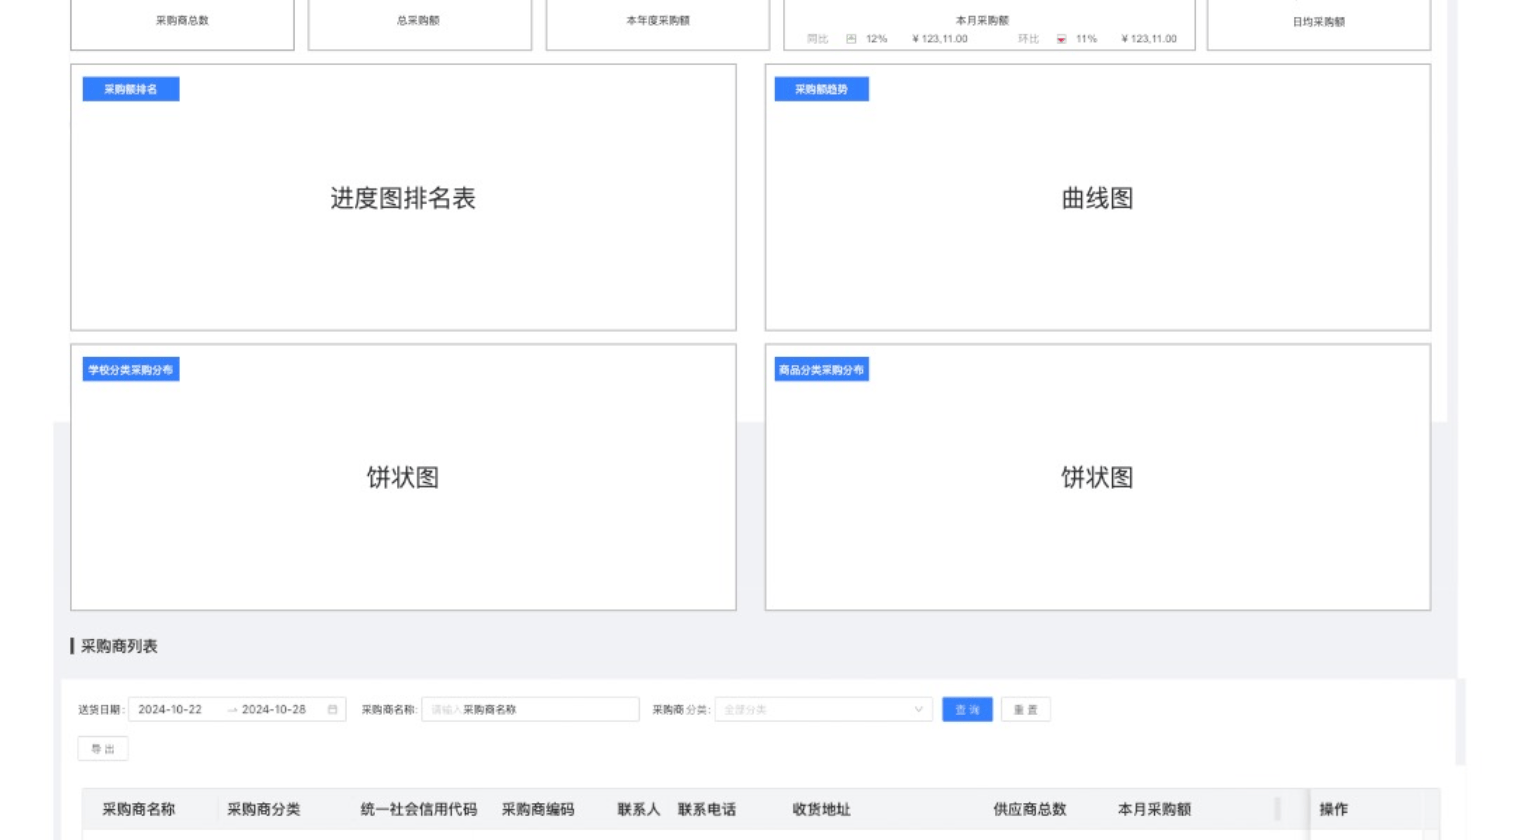
Task: Click the 联系电话 column header
Action: [707, 809]
